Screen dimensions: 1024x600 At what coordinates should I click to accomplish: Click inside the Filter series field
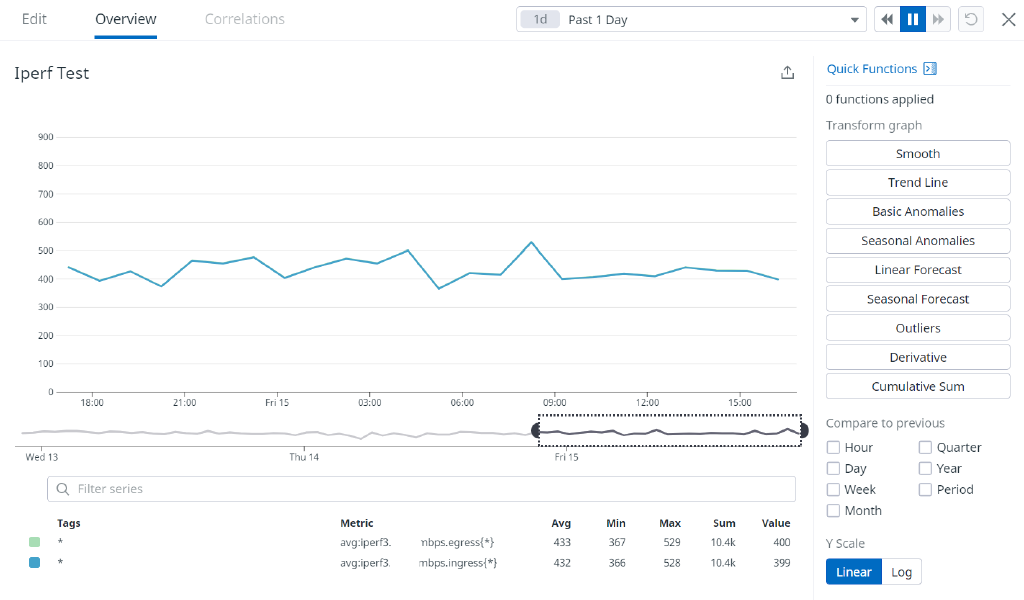click(400, 489)
